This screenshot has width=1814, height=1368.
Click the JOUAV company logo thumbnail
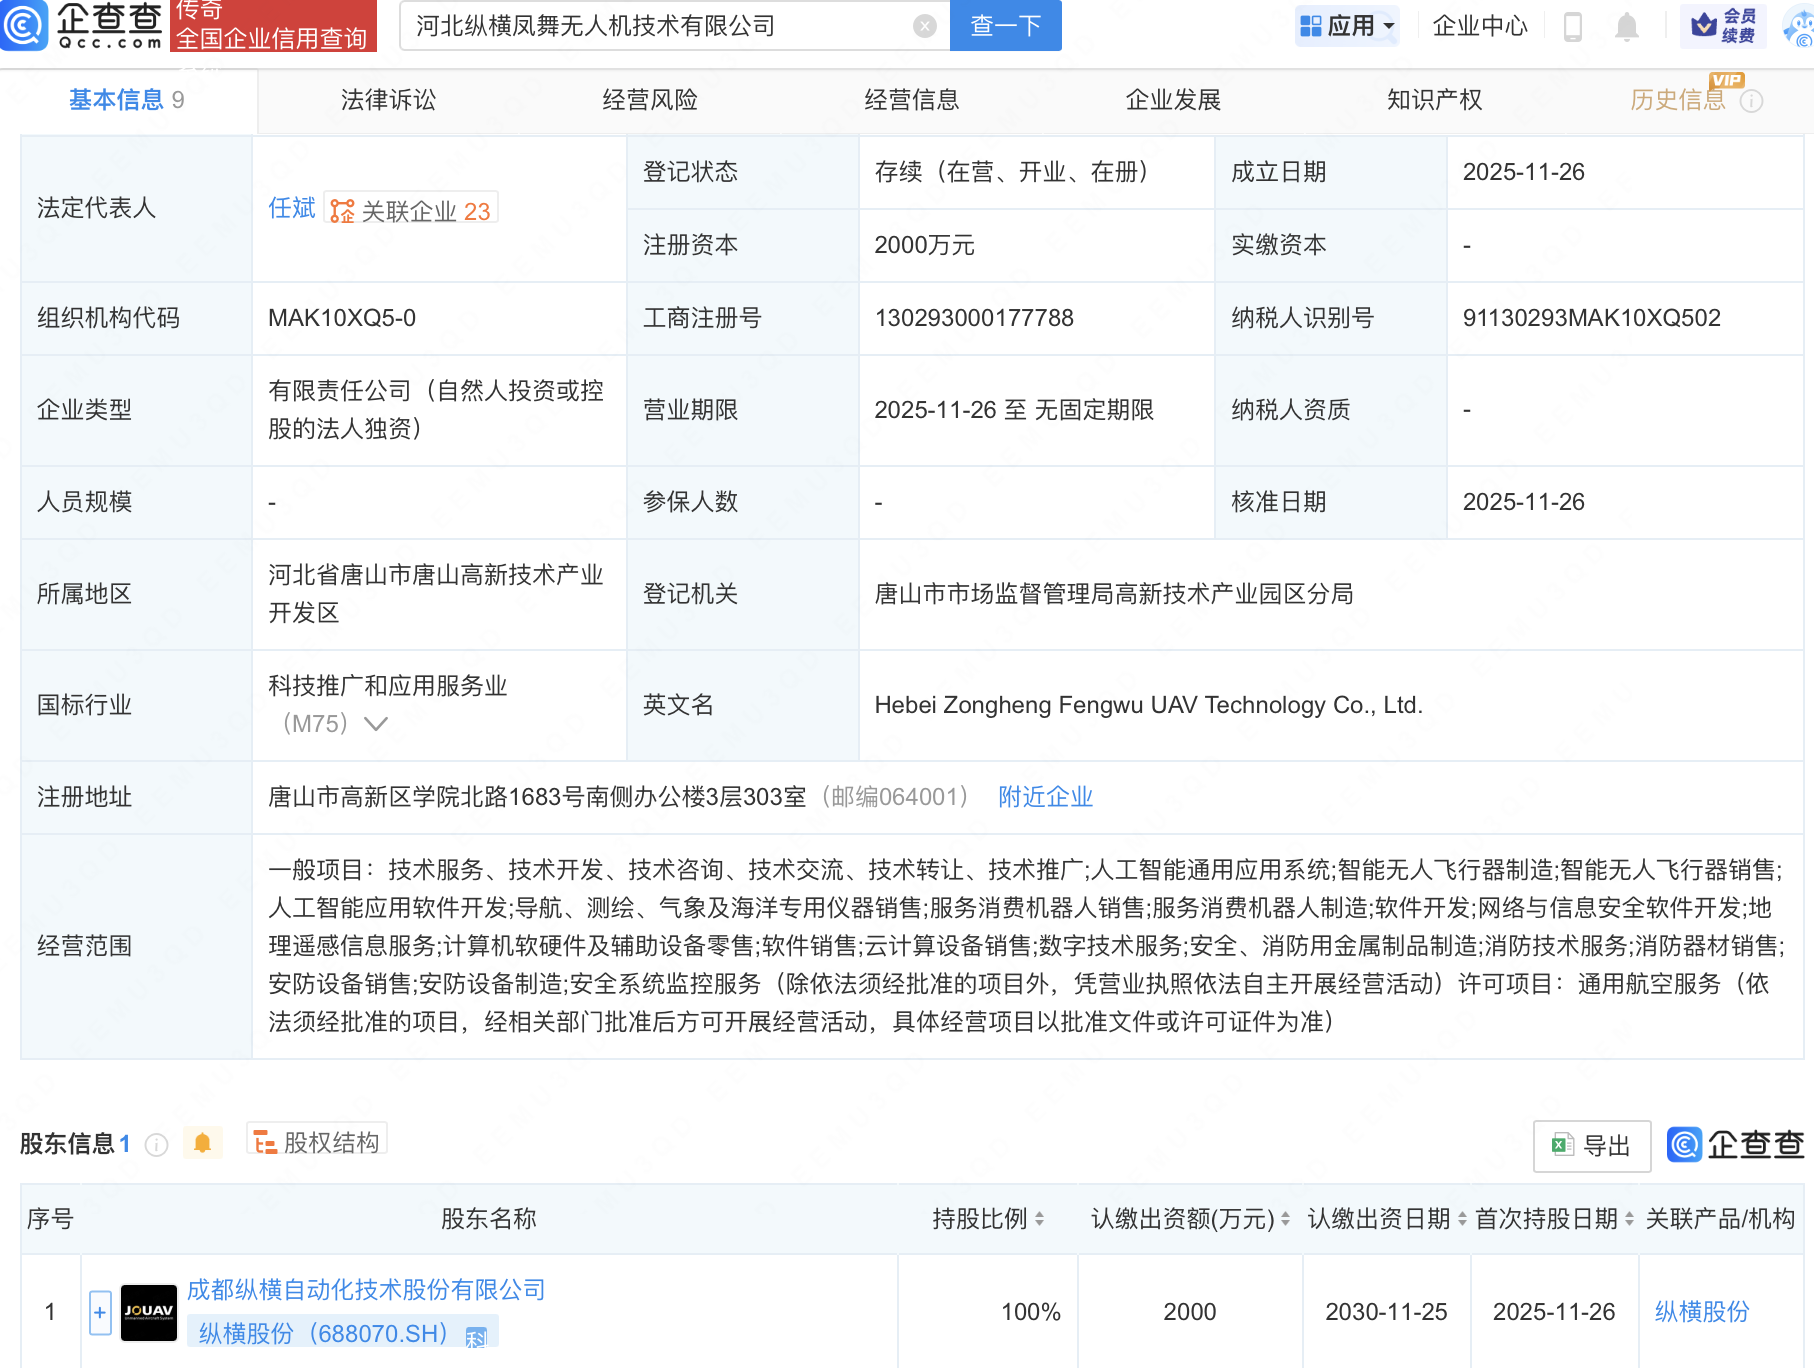tap(149, 1312)
